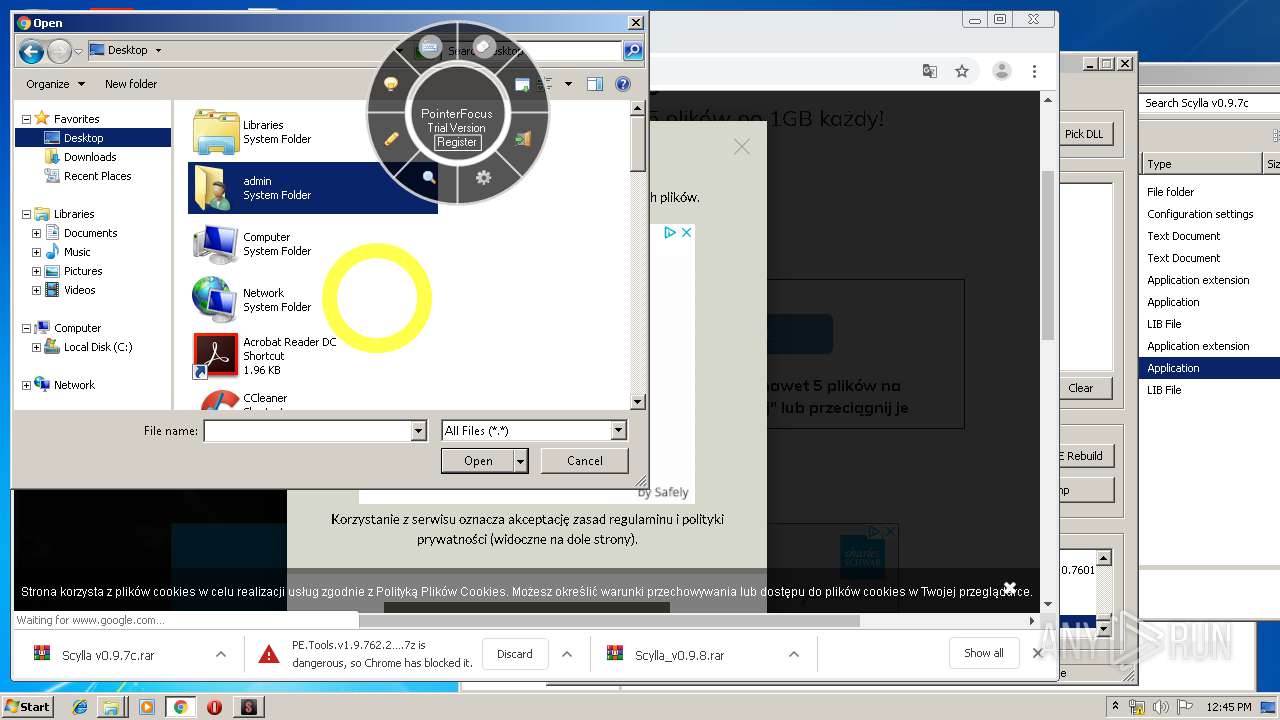The image size is (1280, 720).
Task: Select the PointerFocus pencil annotation tool
Action: point(392,139)
